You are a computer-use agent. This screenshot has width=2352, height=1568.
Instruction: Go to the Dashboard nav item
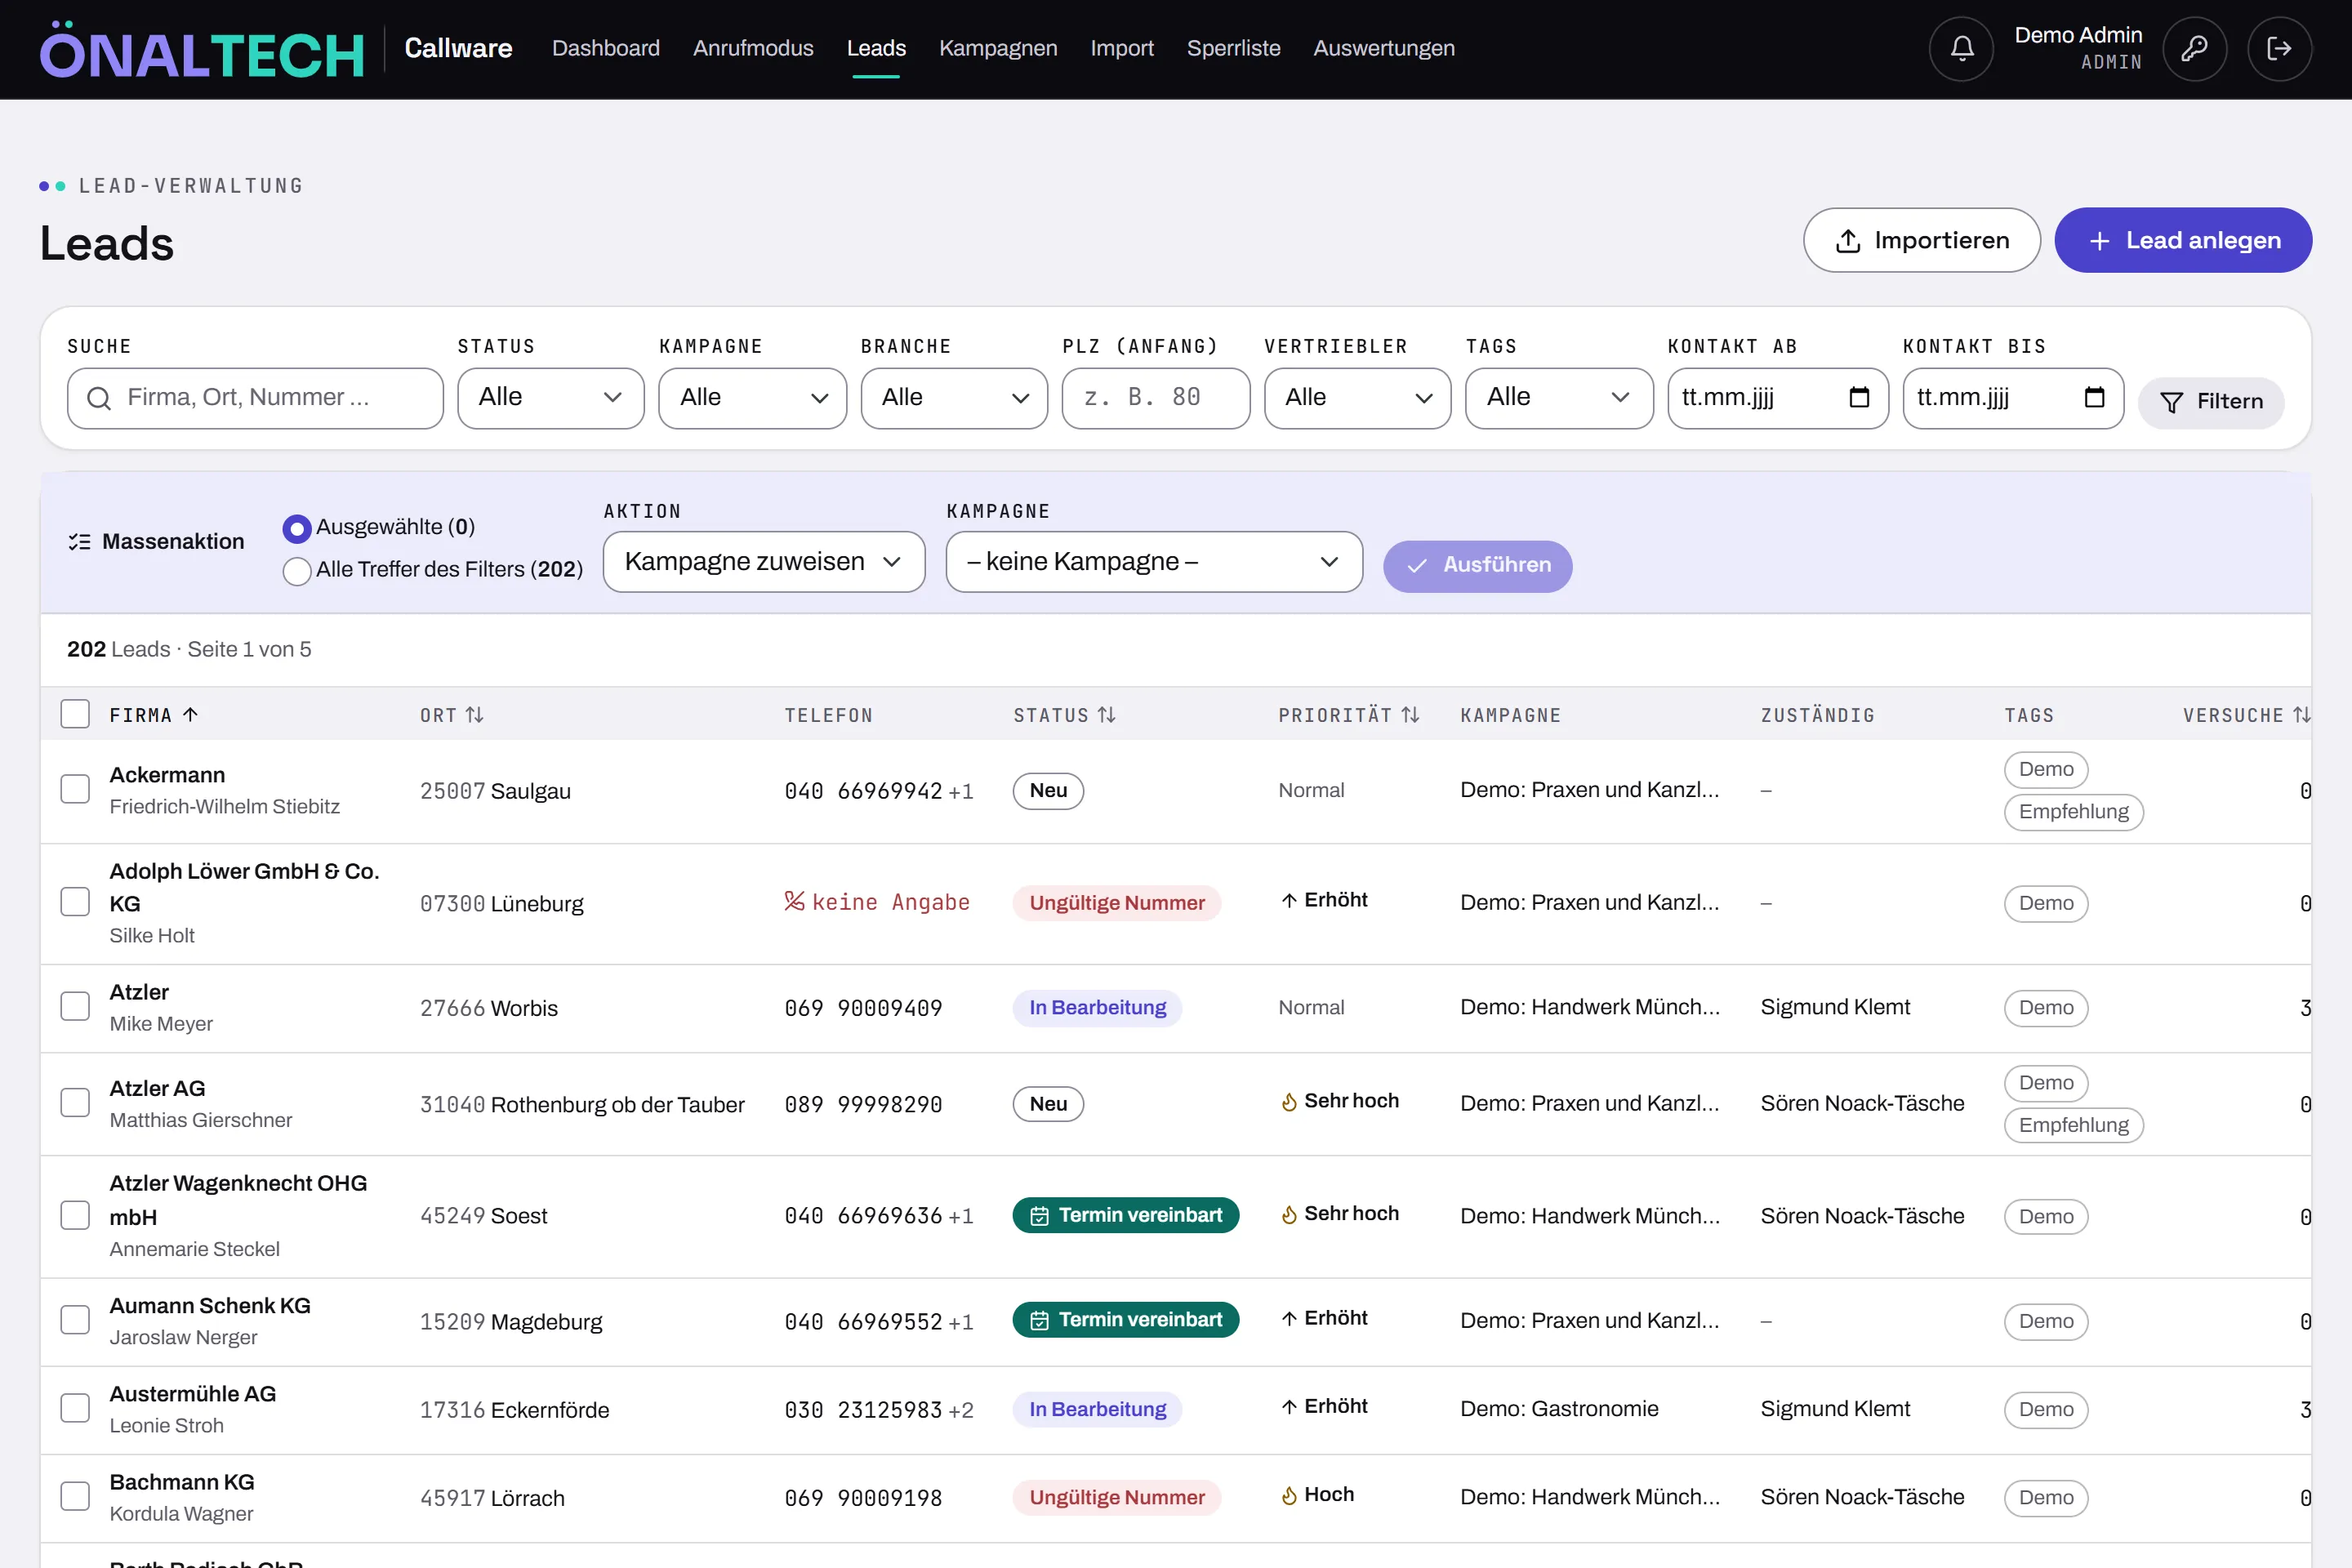click(x=606, y=48)
